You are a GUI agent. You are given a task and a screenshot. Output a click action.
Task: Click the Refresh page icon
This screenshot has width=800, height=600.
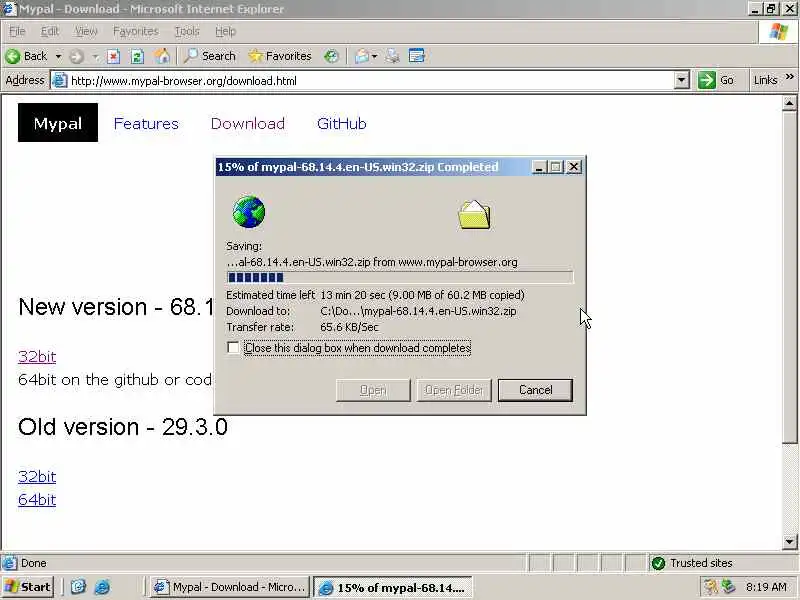[137, 56]
